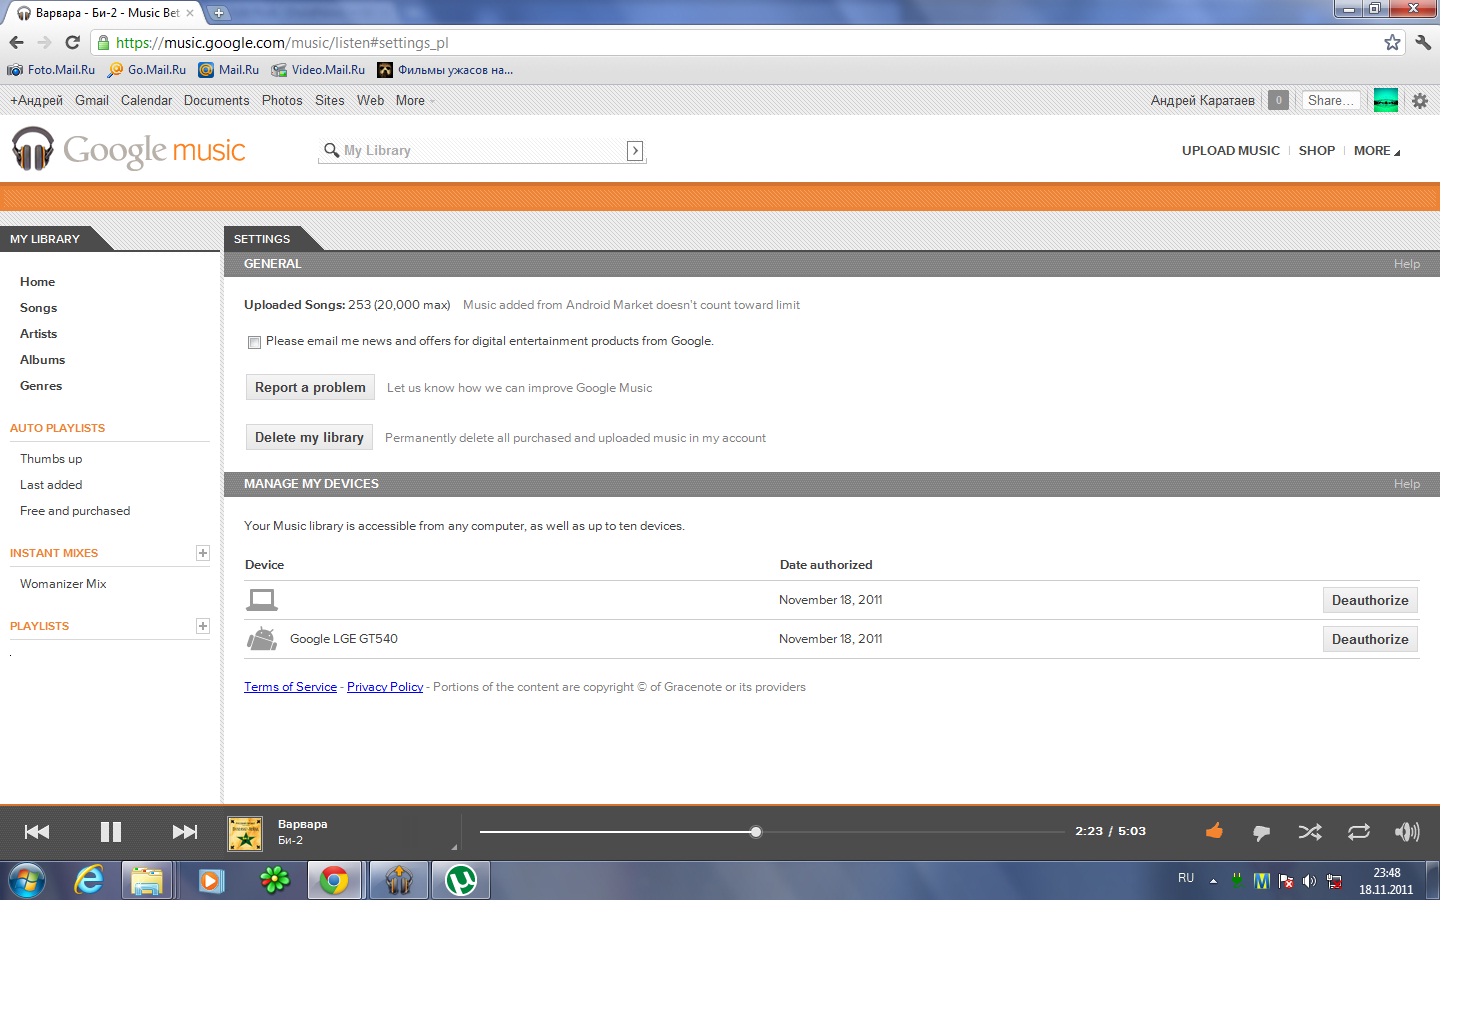Open a new browser tab

[x=218, y=13]
